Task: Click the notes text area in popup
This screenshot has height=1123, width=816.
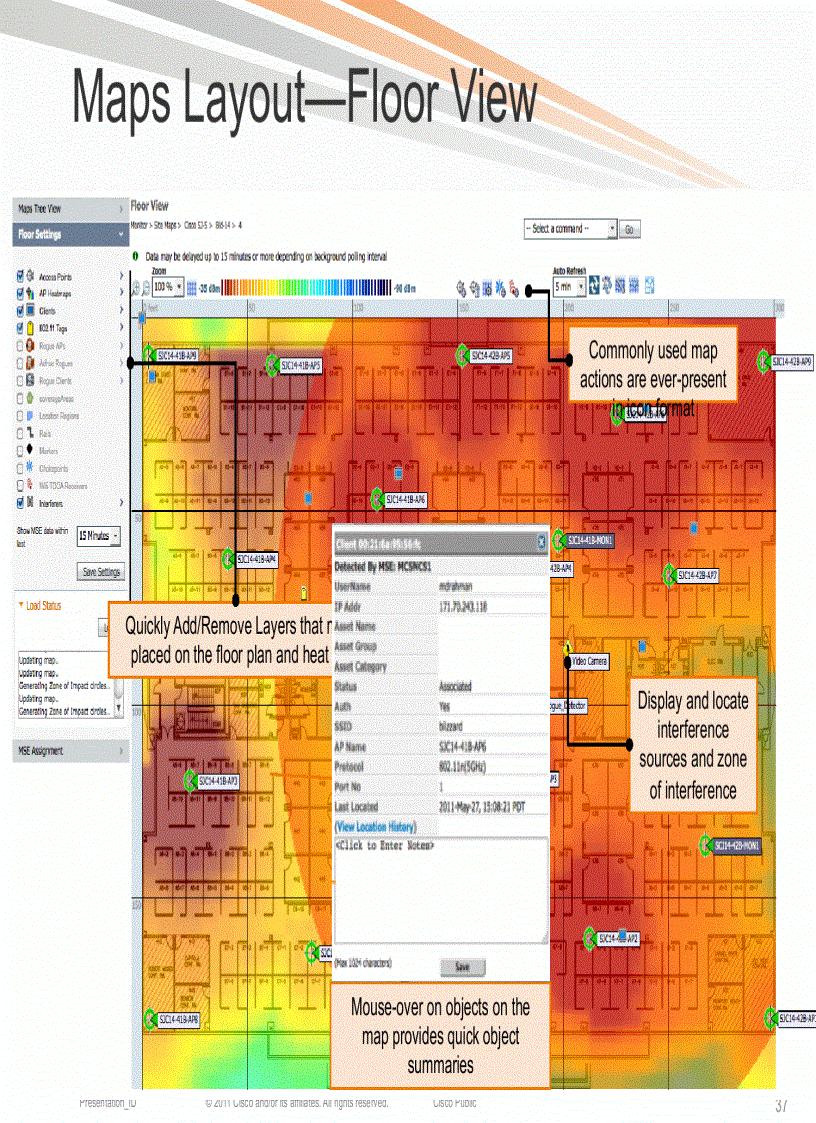Action: pyautogui.click(x=440, y=890)
